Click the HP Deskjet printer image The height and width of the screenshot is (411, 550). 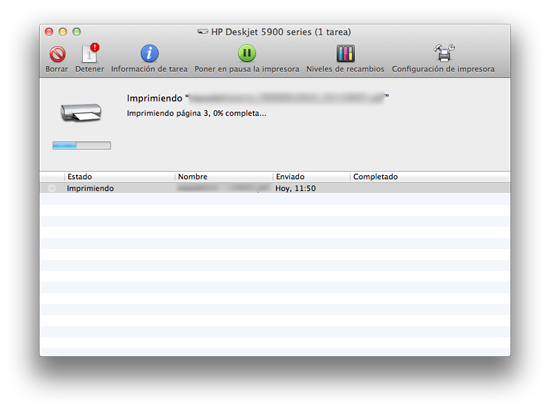pyautogui.click(x=81, y=112)
